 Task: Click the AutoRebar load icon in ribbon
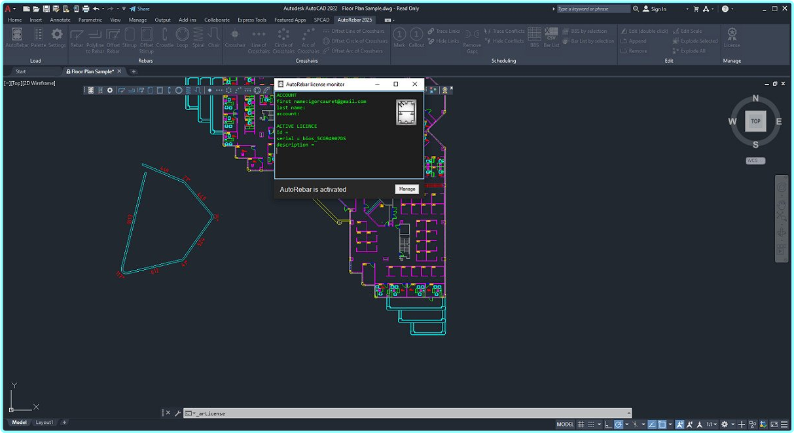point(17,37)
